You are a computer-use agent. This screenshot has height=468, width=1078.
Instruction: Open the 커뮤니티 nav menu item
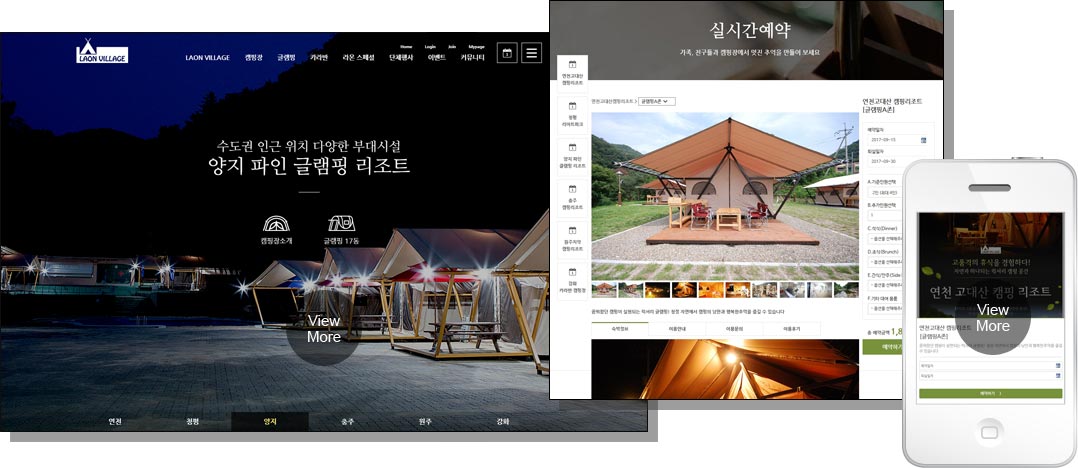click(x=472, y=58)
